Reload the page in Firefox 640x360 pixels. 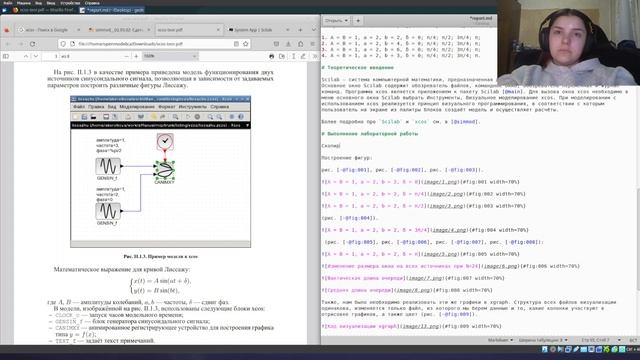click(33, 44)
